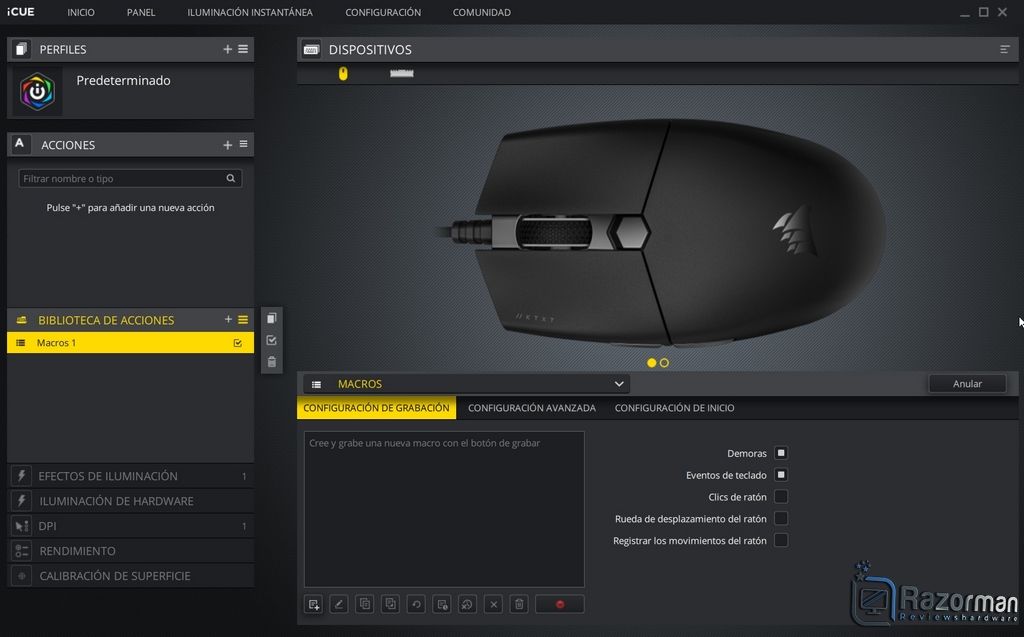Expand the Efectos de Iluminación section

131,476
